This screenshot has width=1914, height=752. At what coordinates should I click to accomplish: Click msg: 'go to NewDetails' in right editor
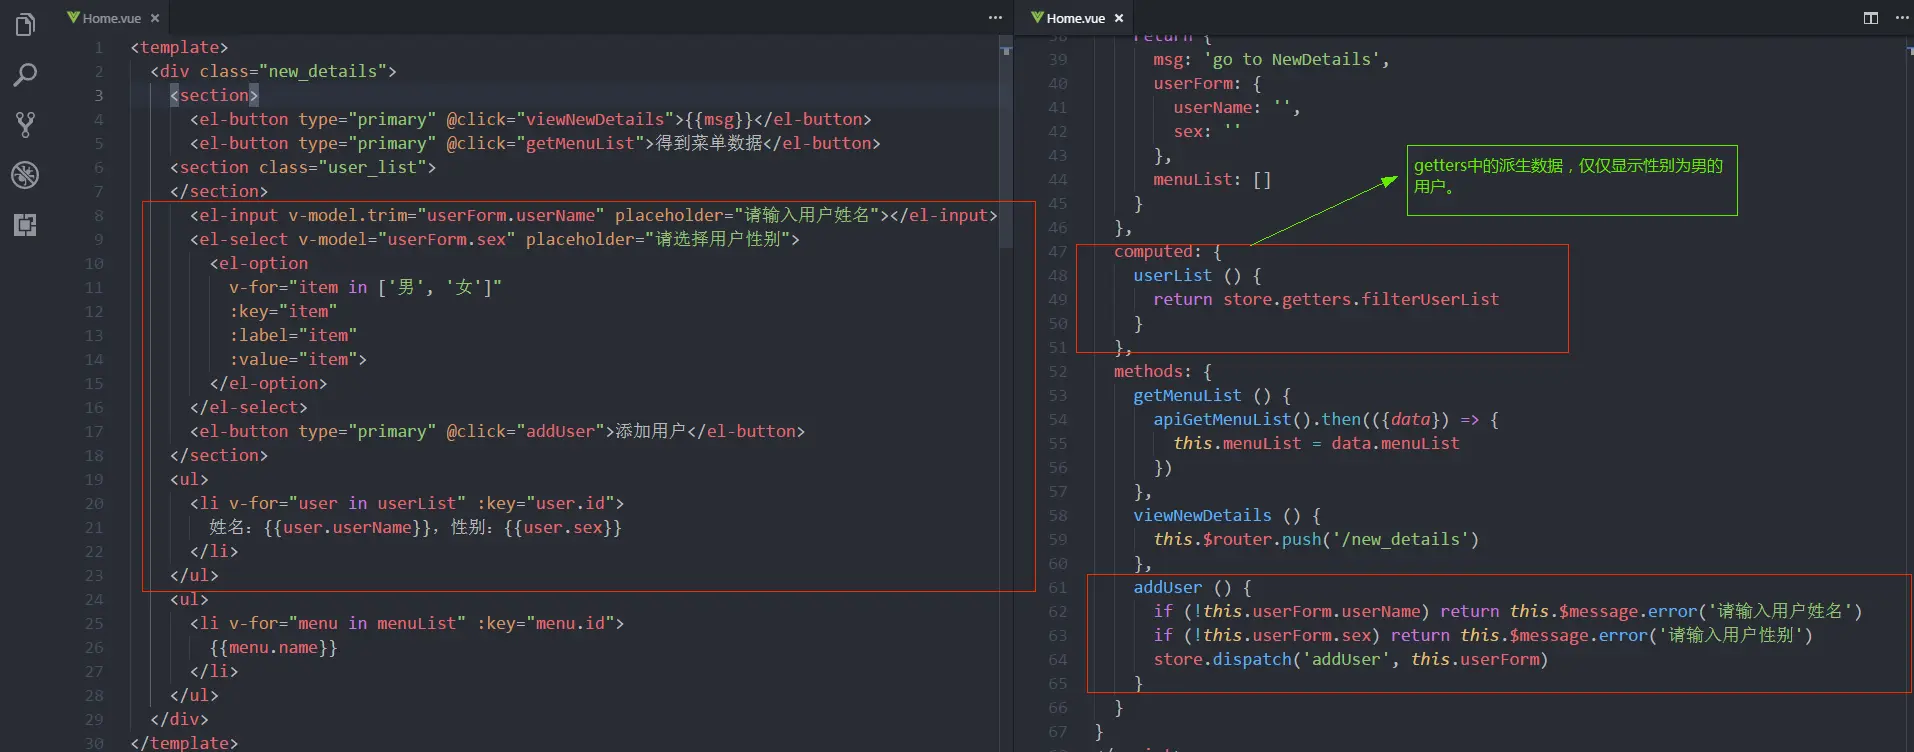pyautogui.click(x=1272, y=59)
